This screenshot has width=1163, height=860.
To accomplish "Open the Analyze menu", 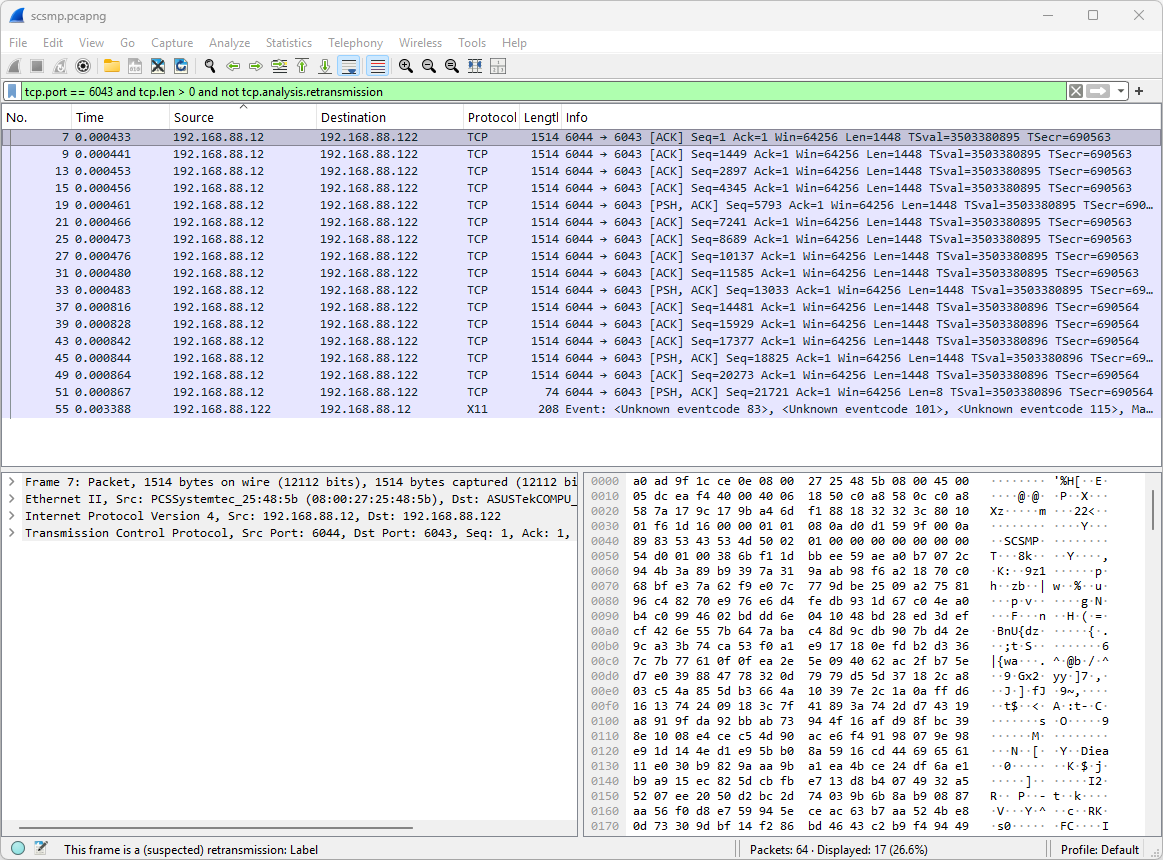I will click(x=229, y=43).
